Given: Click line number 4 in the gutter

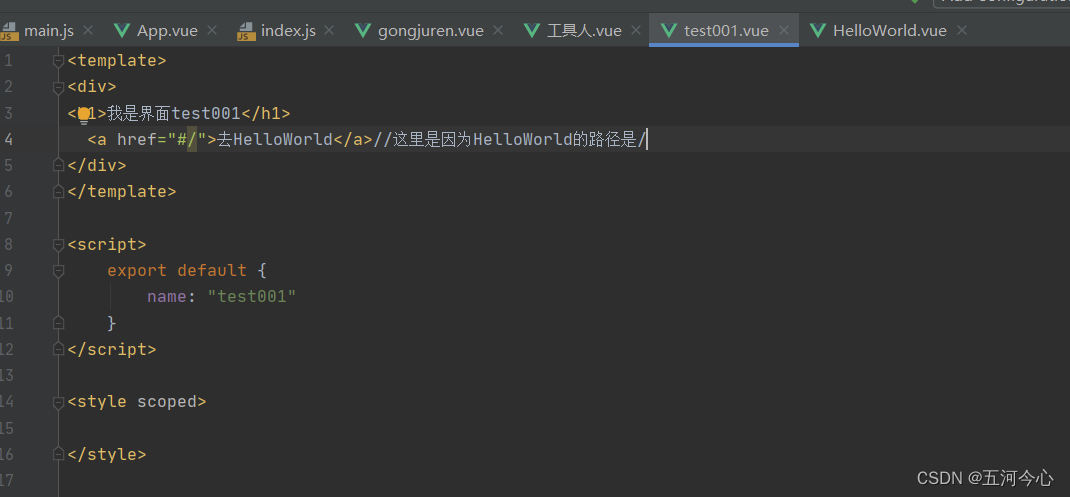Looking at the screenshot, I should [x=8, y=140].
